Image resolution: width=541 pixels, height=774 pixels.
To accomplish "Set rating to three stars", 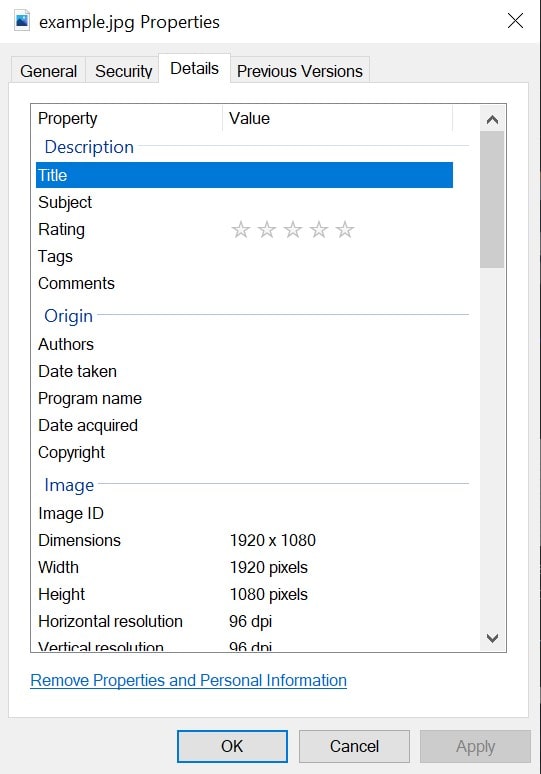I will (293, 230).
